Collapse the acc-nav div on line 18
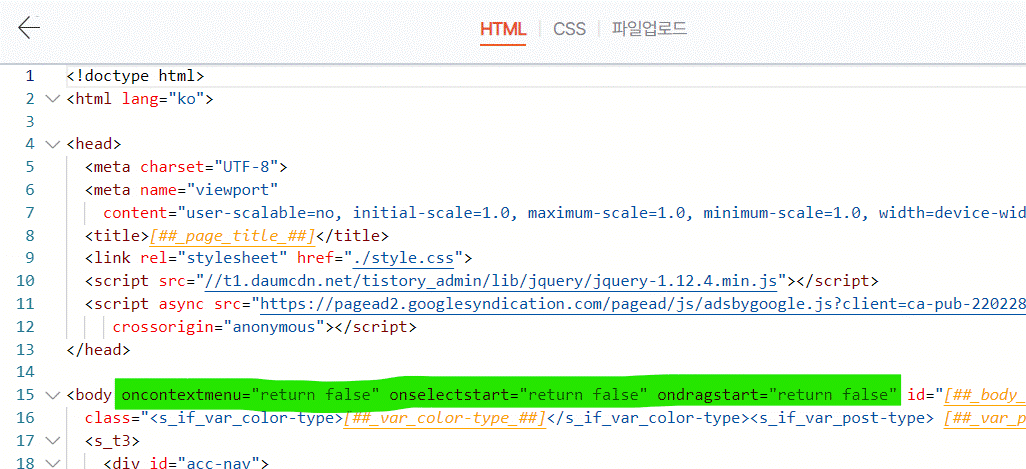This screenshot has height=469, width=1026. click(x=52, y=464)
